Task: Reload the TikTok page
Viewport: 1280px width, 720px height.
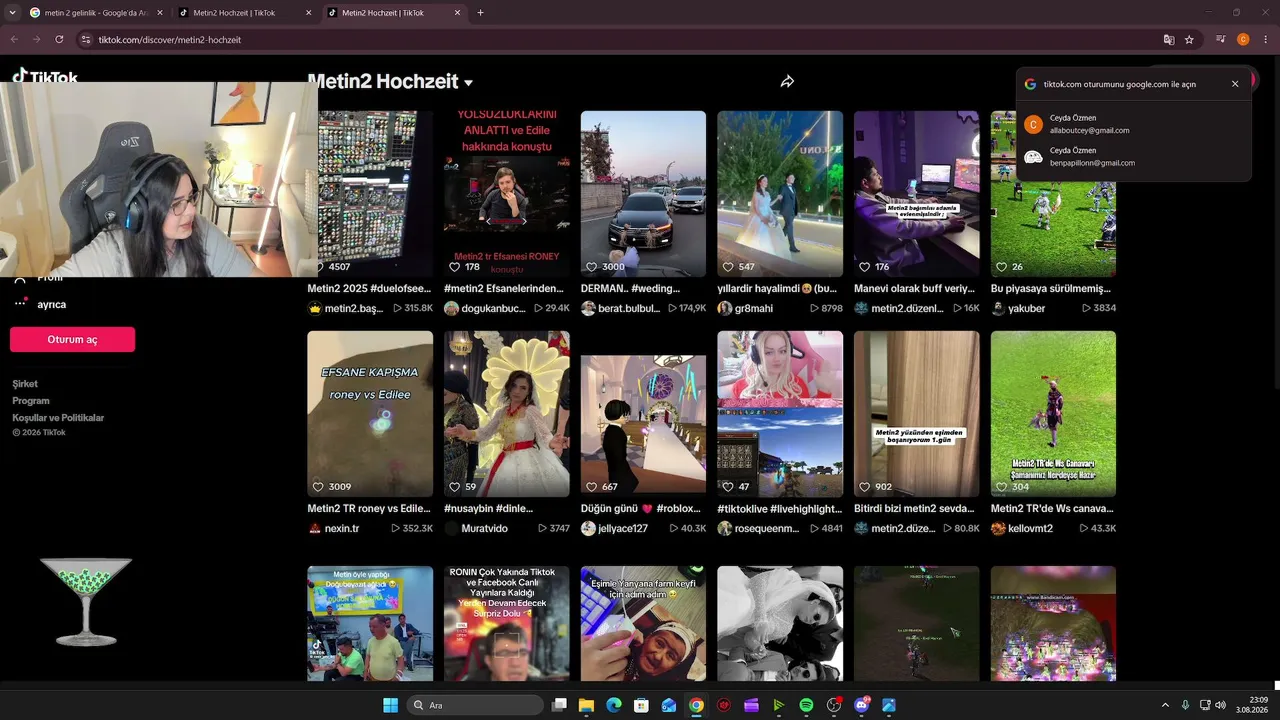Action: 59,40
